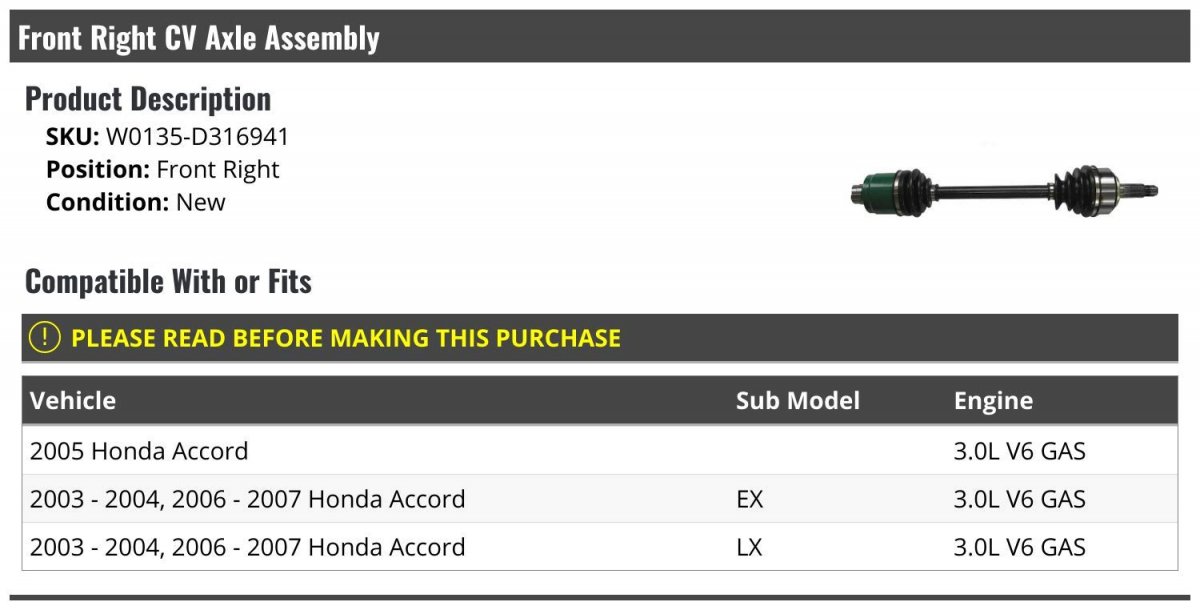Click the Compatible With or Fits heading
Image resolution: width=1200 pixels, height=610 pixels.
coord(168,282)
